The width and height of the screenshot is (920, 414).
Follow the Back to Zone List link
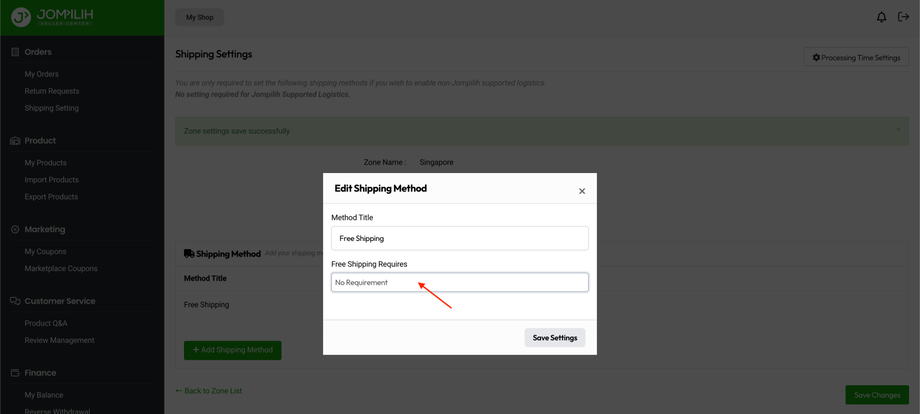[209, 391]
